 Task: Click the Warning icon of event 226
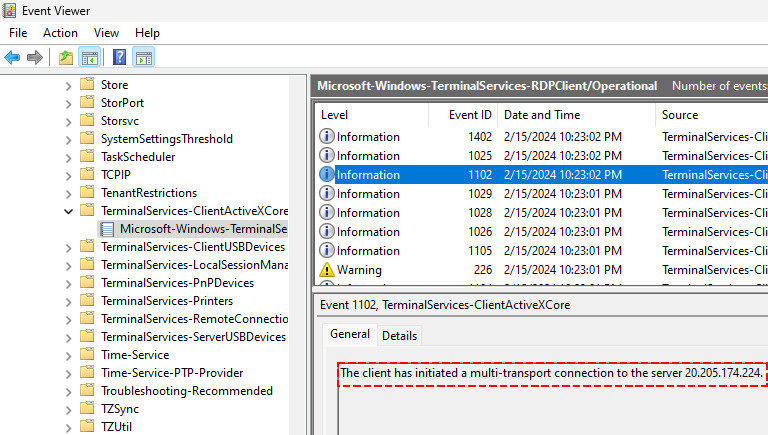click(326, 269)
